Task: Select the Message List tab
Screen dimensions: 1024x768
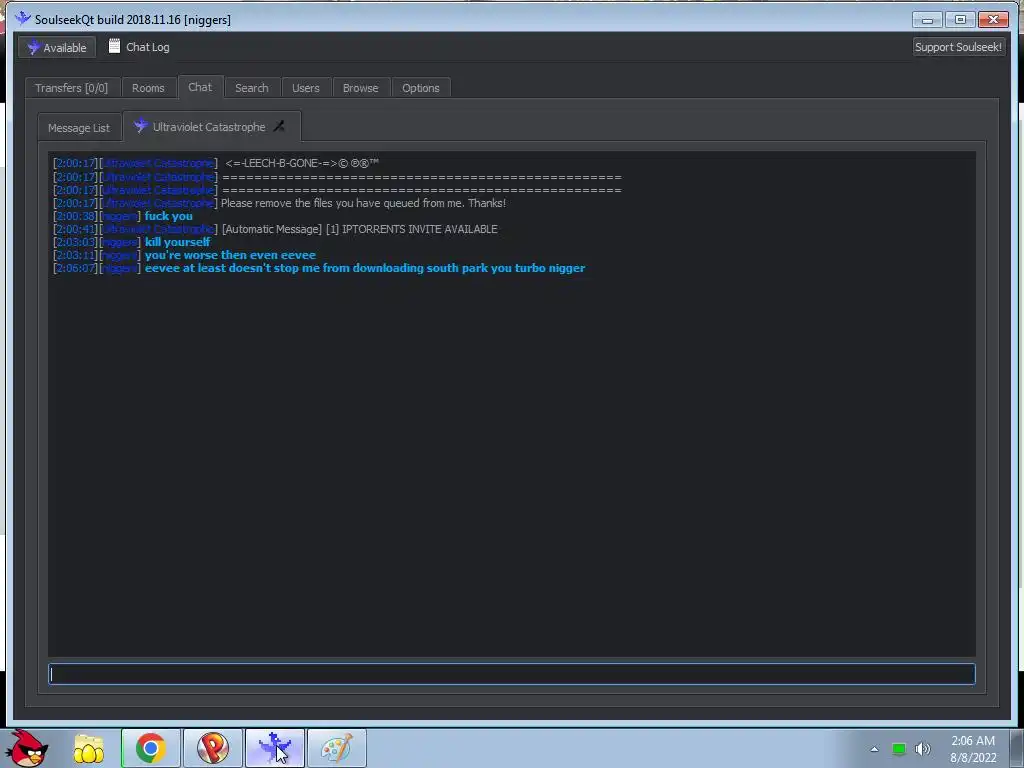Action: [x=78, y=128]
